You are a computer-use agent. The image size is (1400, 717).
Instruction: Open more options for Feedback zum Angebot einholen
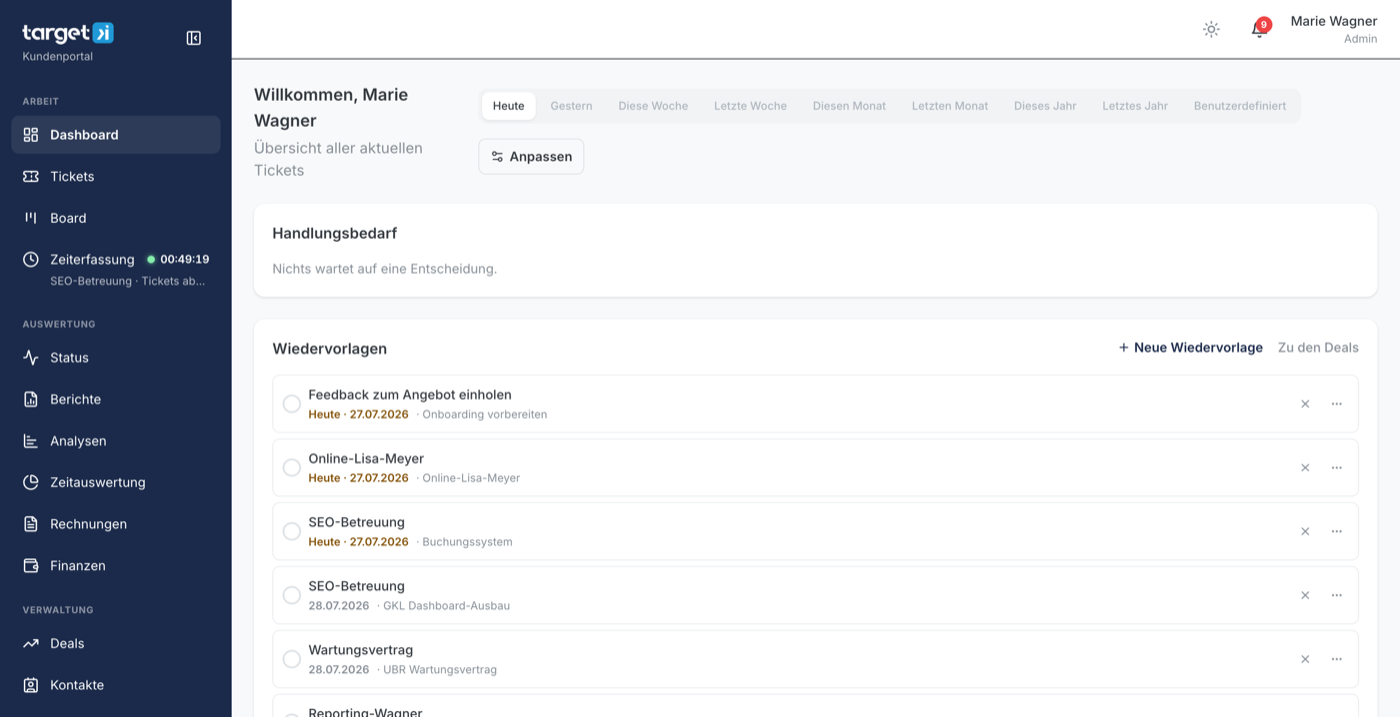(x=1337, y=404)
